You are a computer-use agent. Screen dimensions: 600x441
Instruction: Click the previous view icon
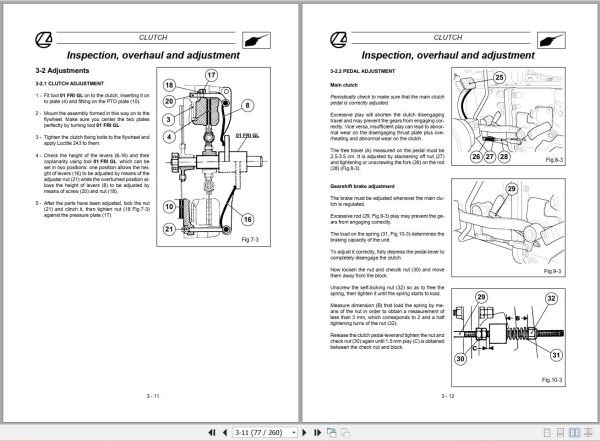(331, 433)
